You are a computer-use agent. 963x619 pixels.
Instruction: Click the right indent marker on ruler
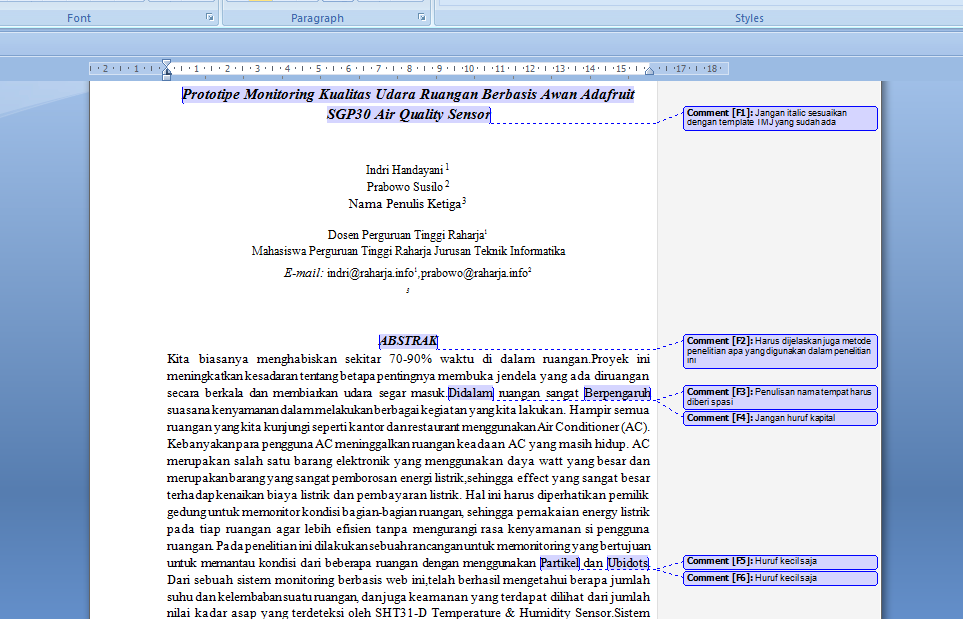click(x=649, y=72)
